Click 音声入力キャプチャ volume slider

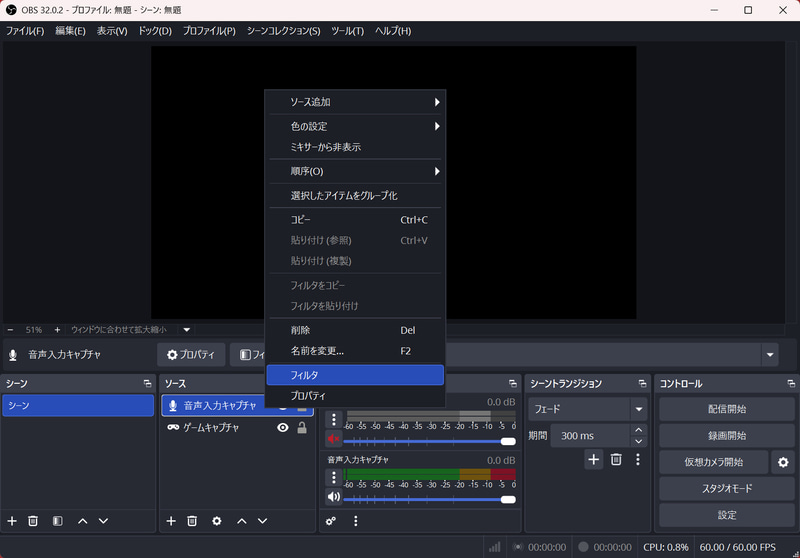(430, 499)
